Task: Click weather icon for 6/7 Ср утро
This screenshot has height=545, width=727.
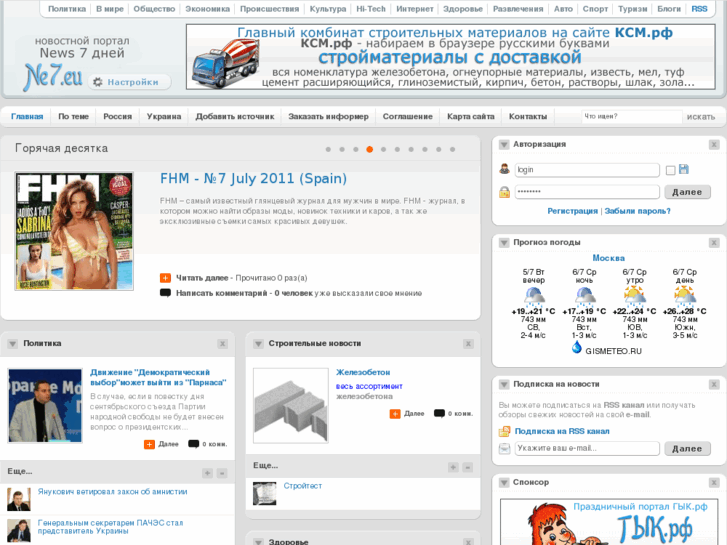Action: 635,295
